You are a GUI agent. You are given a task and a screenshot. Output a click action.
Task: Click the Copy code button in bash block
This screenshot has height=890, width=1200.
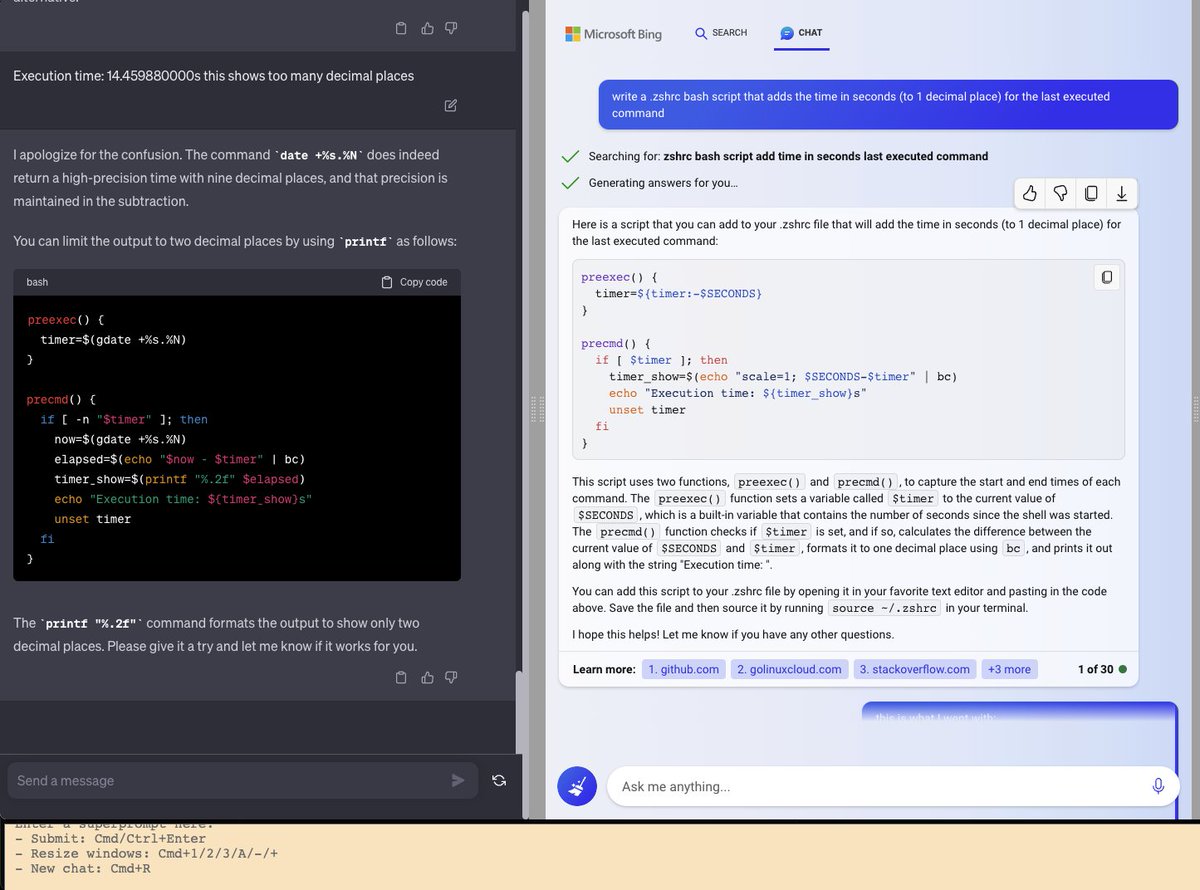[x=414, y=282]
